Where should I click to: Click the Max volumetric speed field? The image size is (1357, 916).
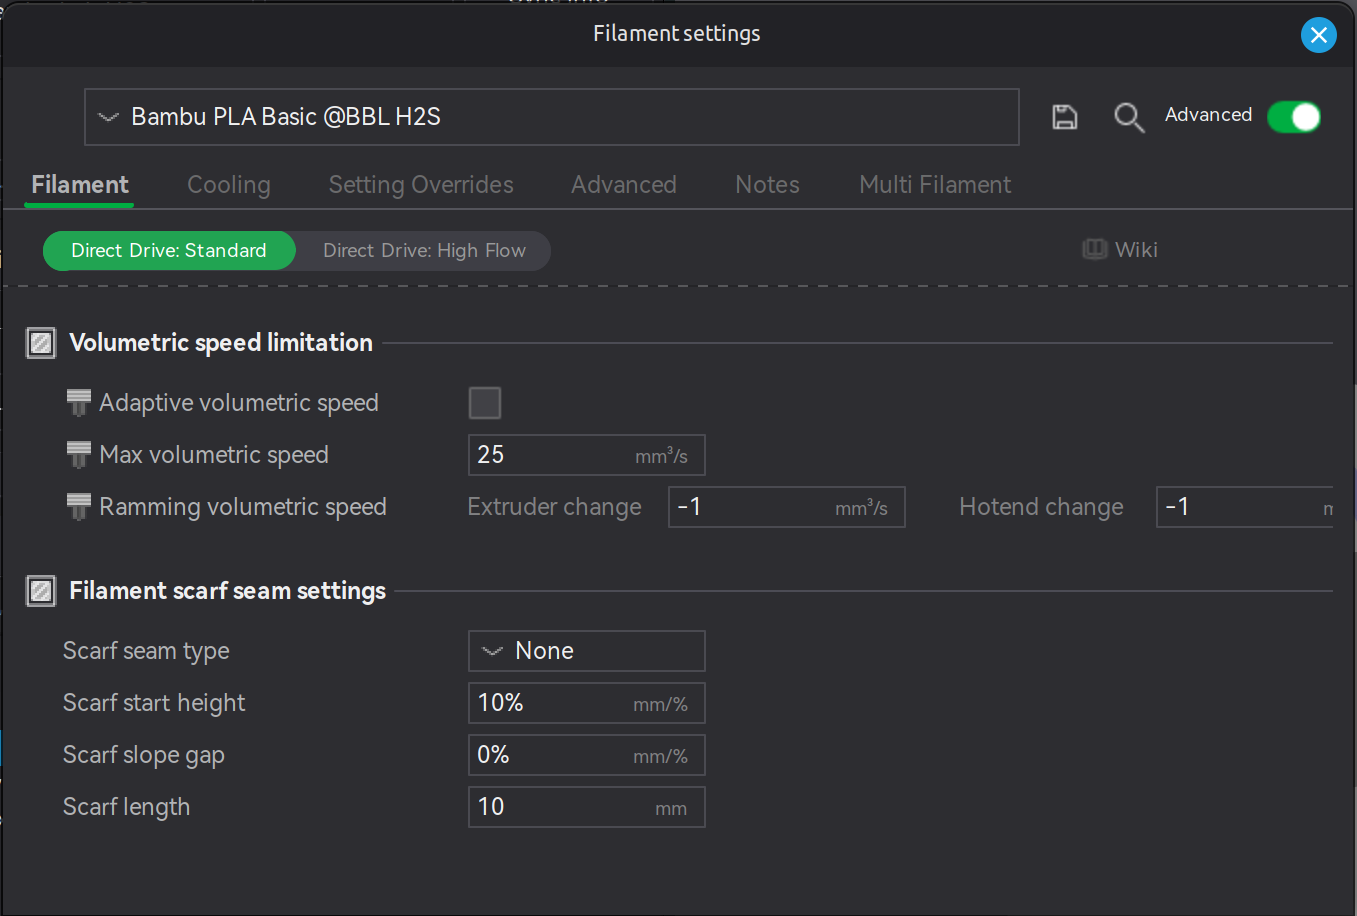tap(587, 455)
